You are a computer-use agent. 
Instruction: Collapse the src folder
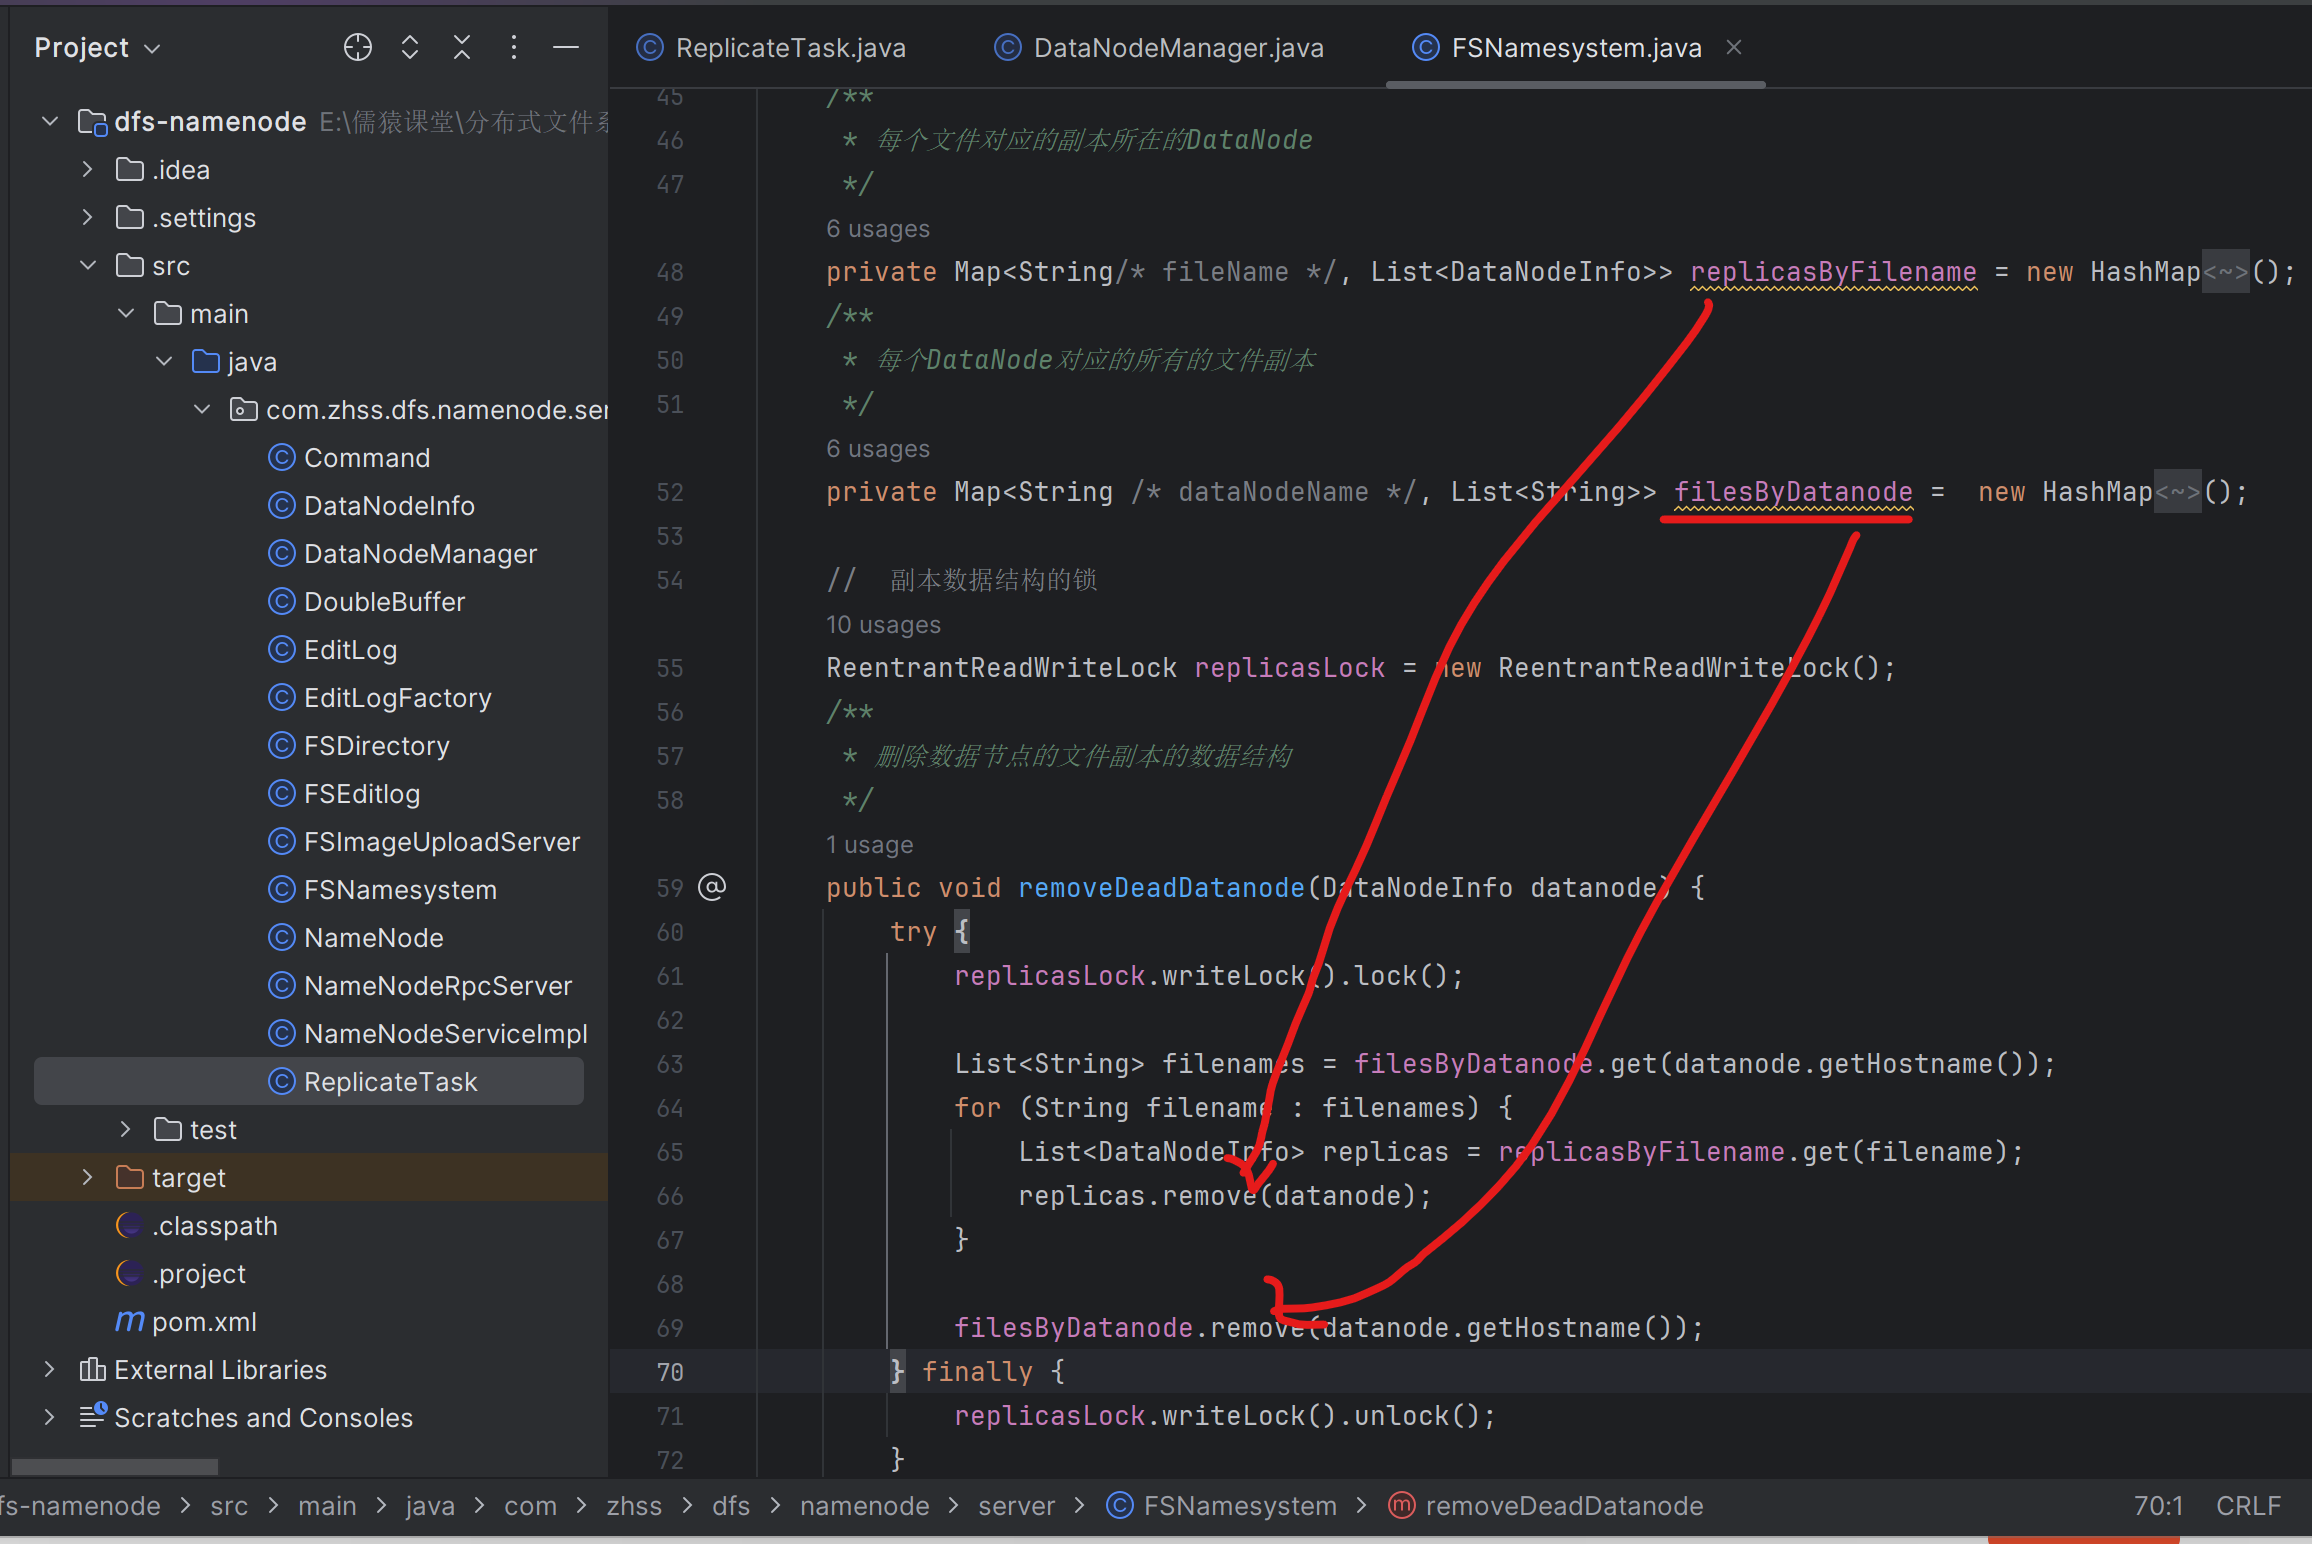point(88,265)
